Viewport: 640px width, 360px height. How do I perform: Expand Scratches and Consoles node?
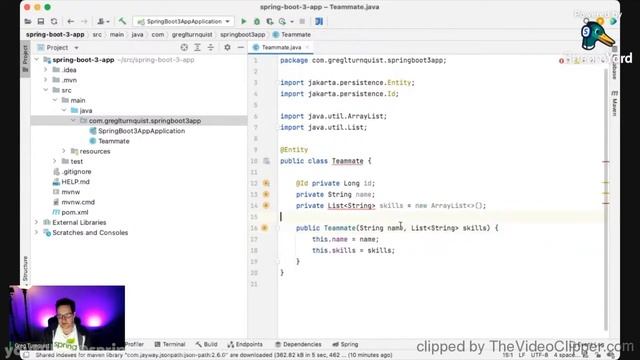(37, 233)
